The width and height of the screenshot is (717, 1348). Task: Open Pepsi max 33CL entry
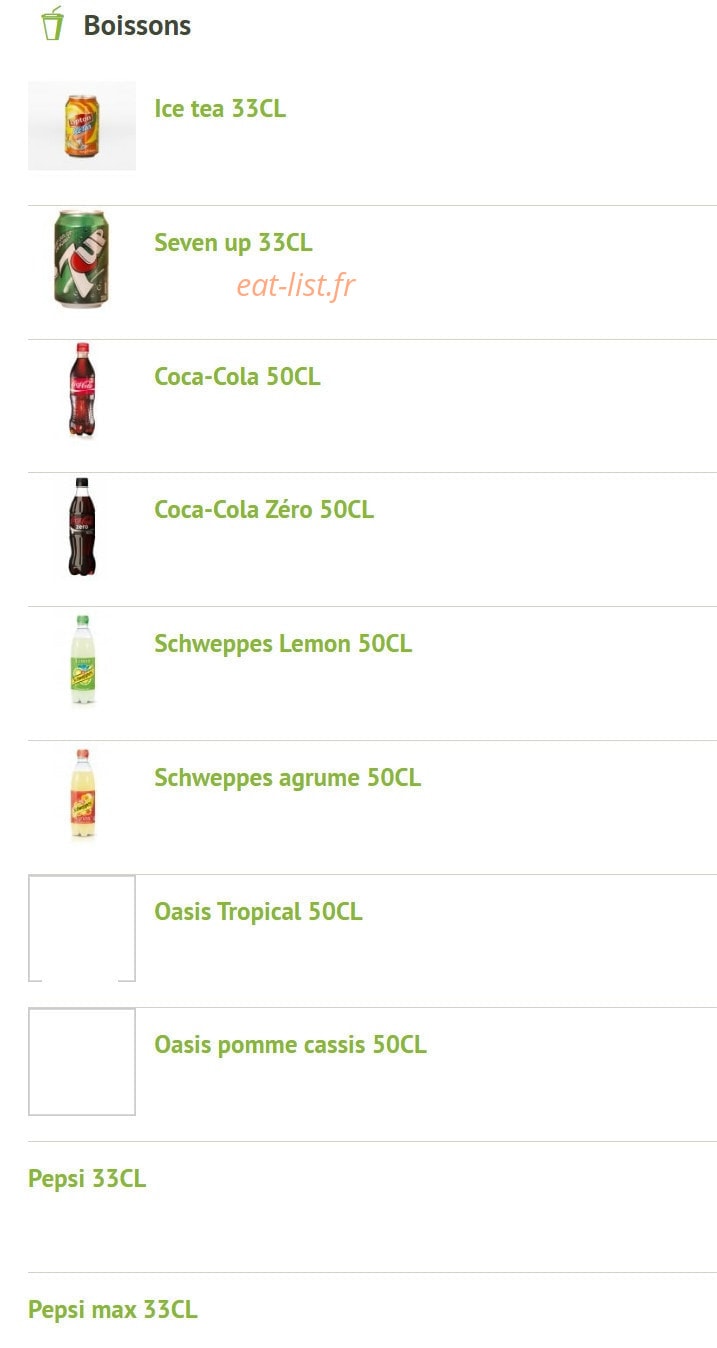pos(113,1310)
